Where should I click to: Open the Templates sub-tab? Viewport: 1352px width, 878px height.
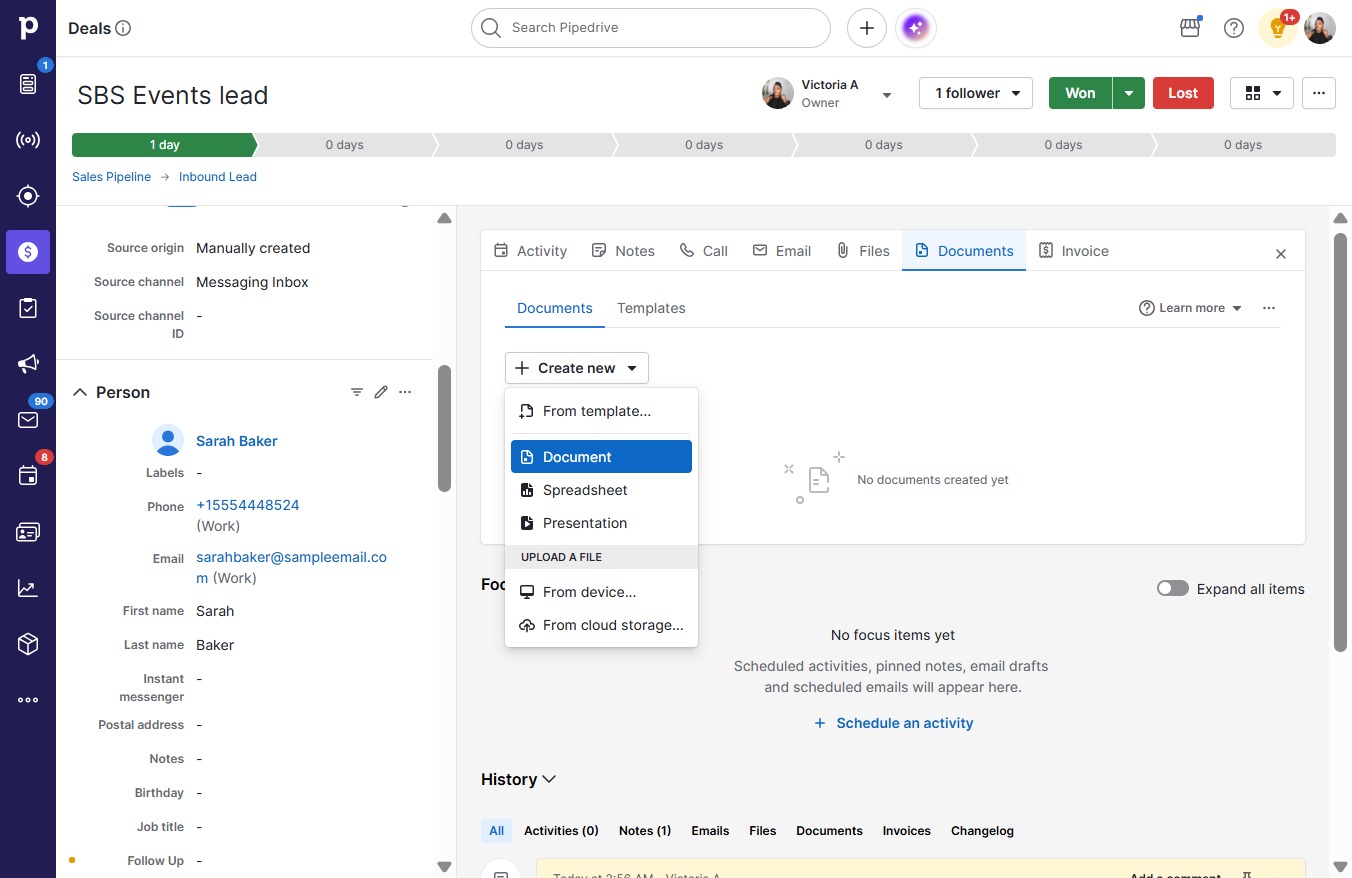(x=651, y=308)
